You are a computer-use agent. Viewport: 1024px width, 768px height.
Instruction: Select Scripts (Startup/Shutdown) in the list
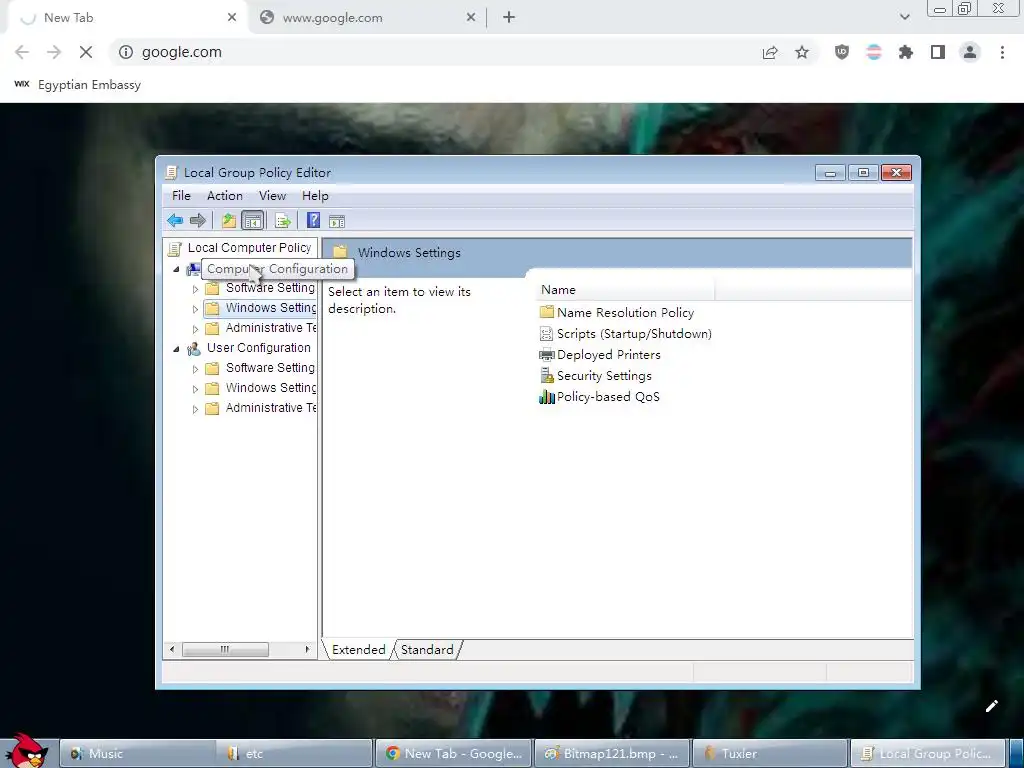[x=625, y=334]
